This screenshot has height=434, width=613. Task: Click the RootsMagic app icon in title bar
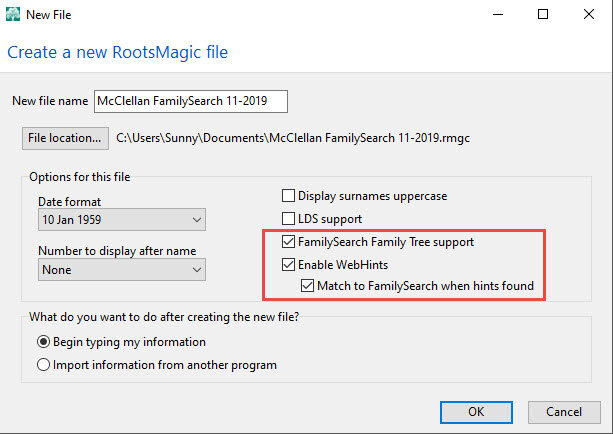[13, 14]
